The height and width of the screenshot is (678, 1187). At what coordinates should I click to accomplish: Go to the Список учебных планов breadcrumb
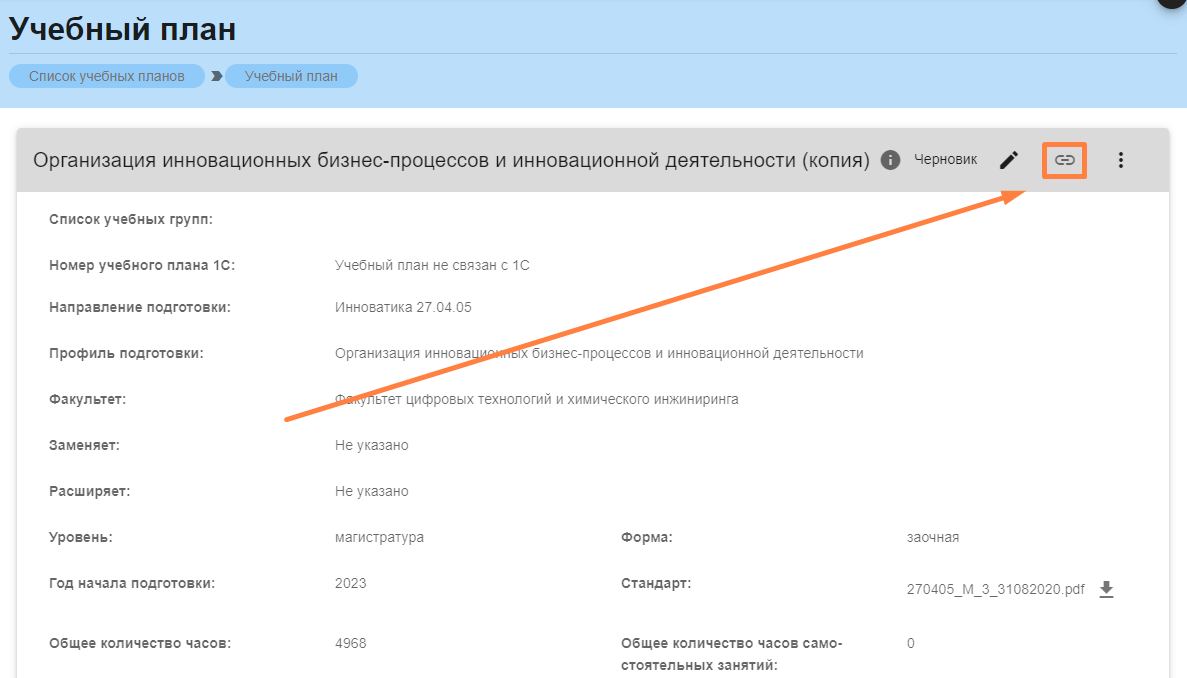(x=107, y=76)
